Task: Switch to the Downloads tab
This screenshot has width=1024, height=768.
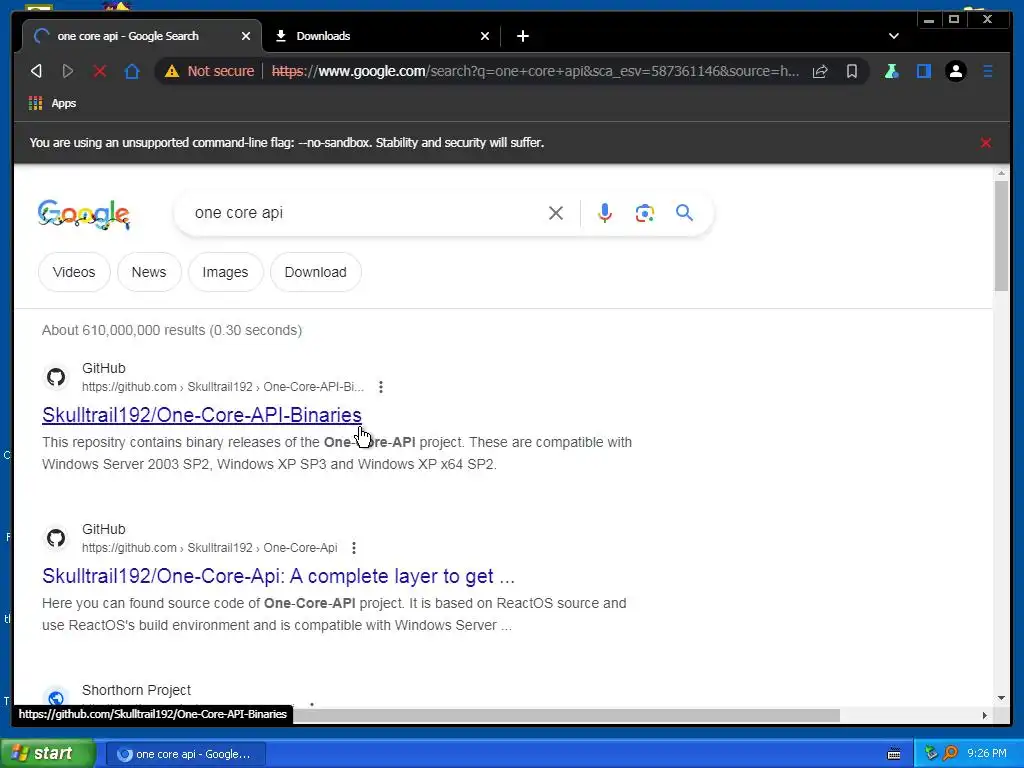Action: pos(381,36)
